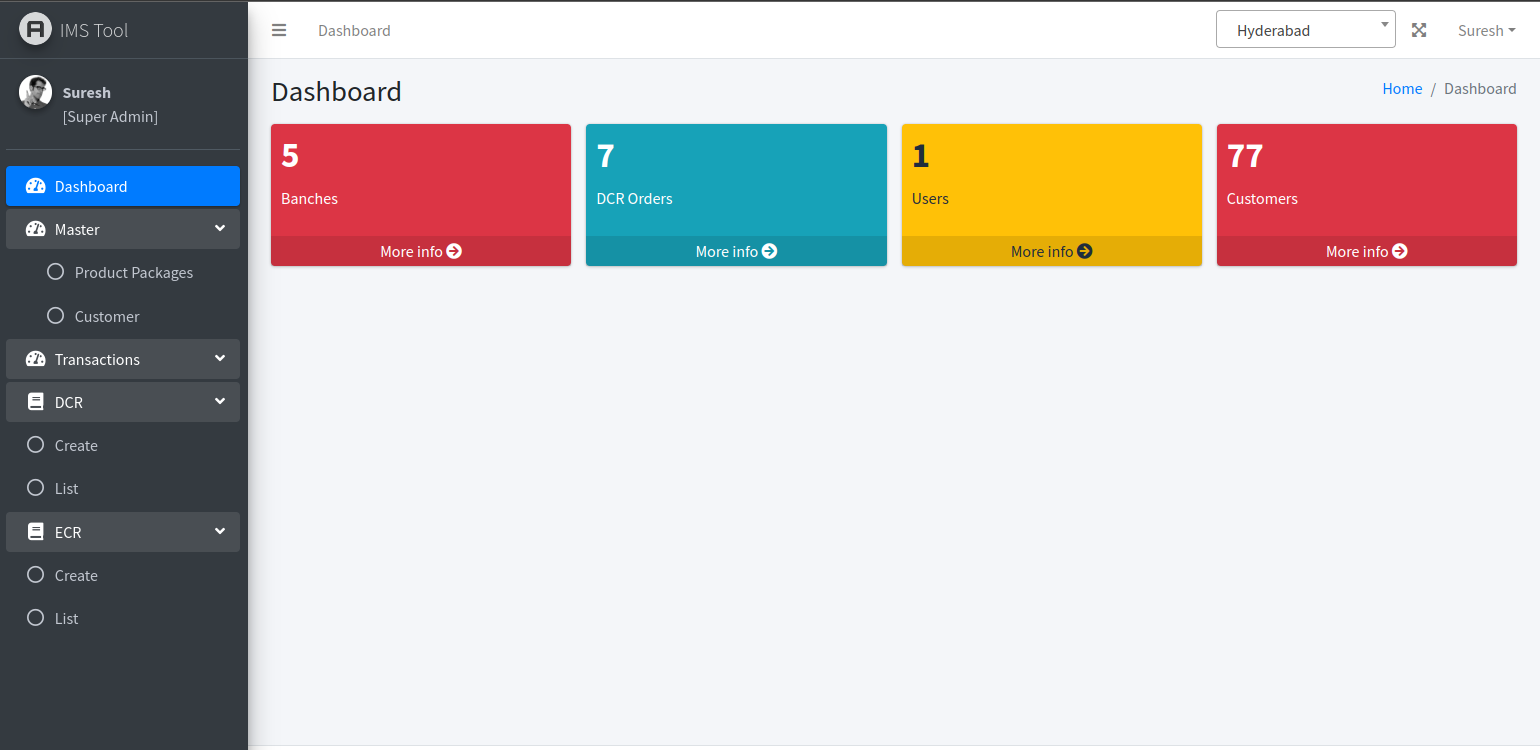Screen dimensions: 1540x750
Task: Click More info on Users card
Action: [1052, 251]
